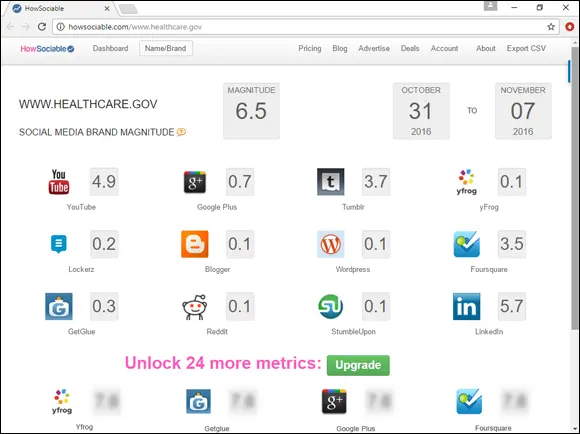Image resolution: width=580 pixels, height=434 pixels.
Task: Click the Lockerz score 0.2
Action: pyautogui.click(x=104, y=244)
